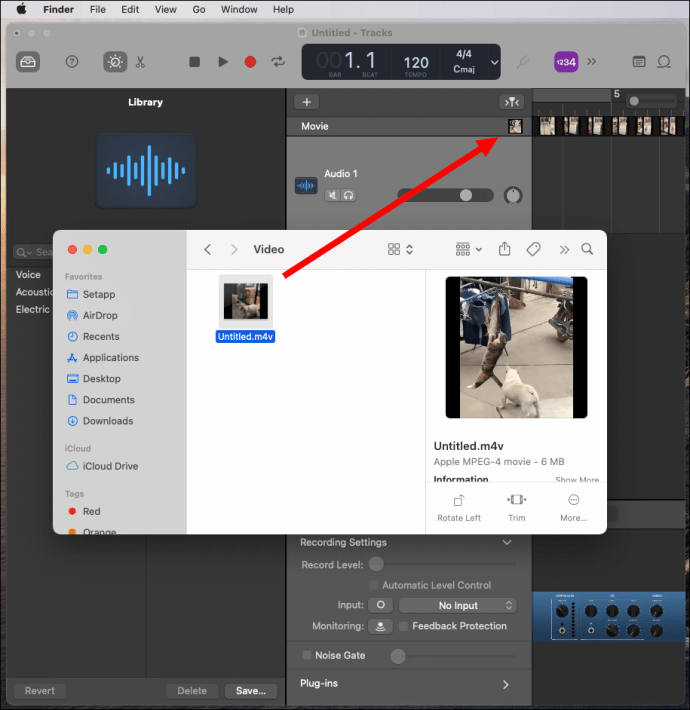Switch Finder view with the grid icon

click(x=394, y=249)
